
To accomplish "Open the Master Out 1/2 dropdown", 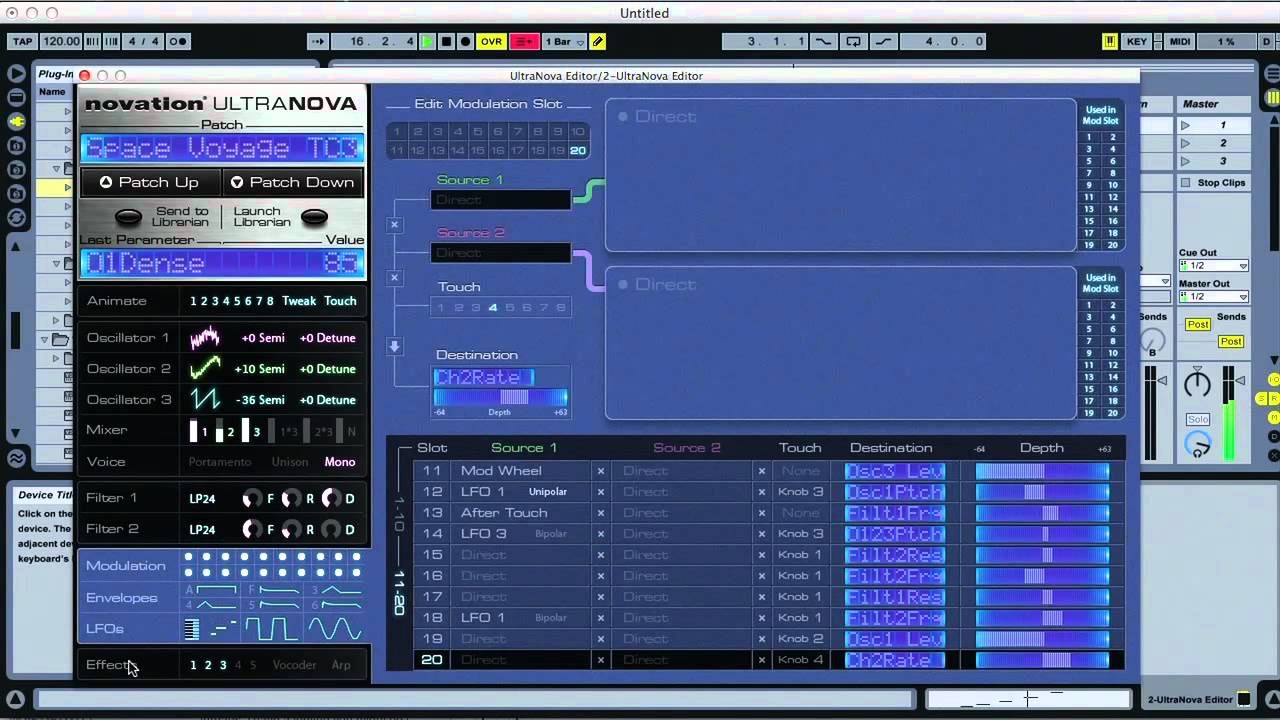I will (1214, 297).
